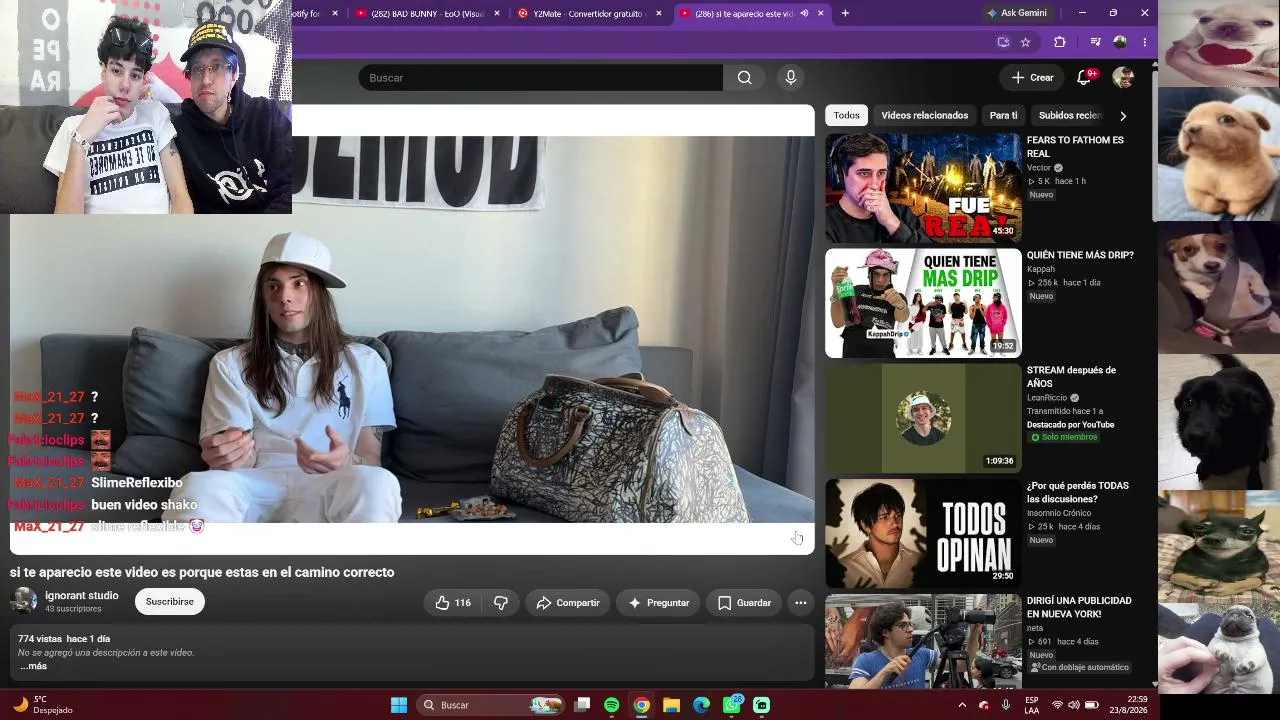
Task: Open Windows Start menu
Action: pyautogui.click(x=399, y=705)
